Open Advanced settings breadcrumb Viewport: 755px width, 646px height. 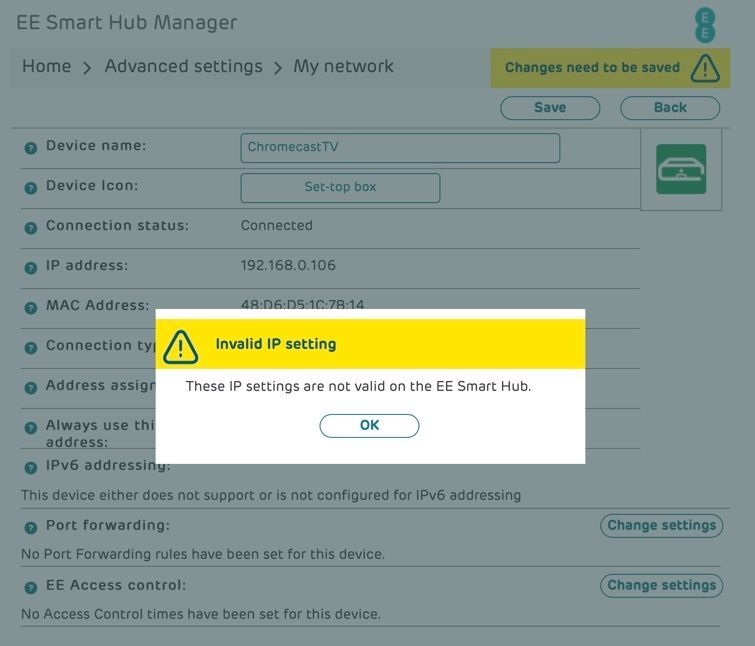point(183,66)
